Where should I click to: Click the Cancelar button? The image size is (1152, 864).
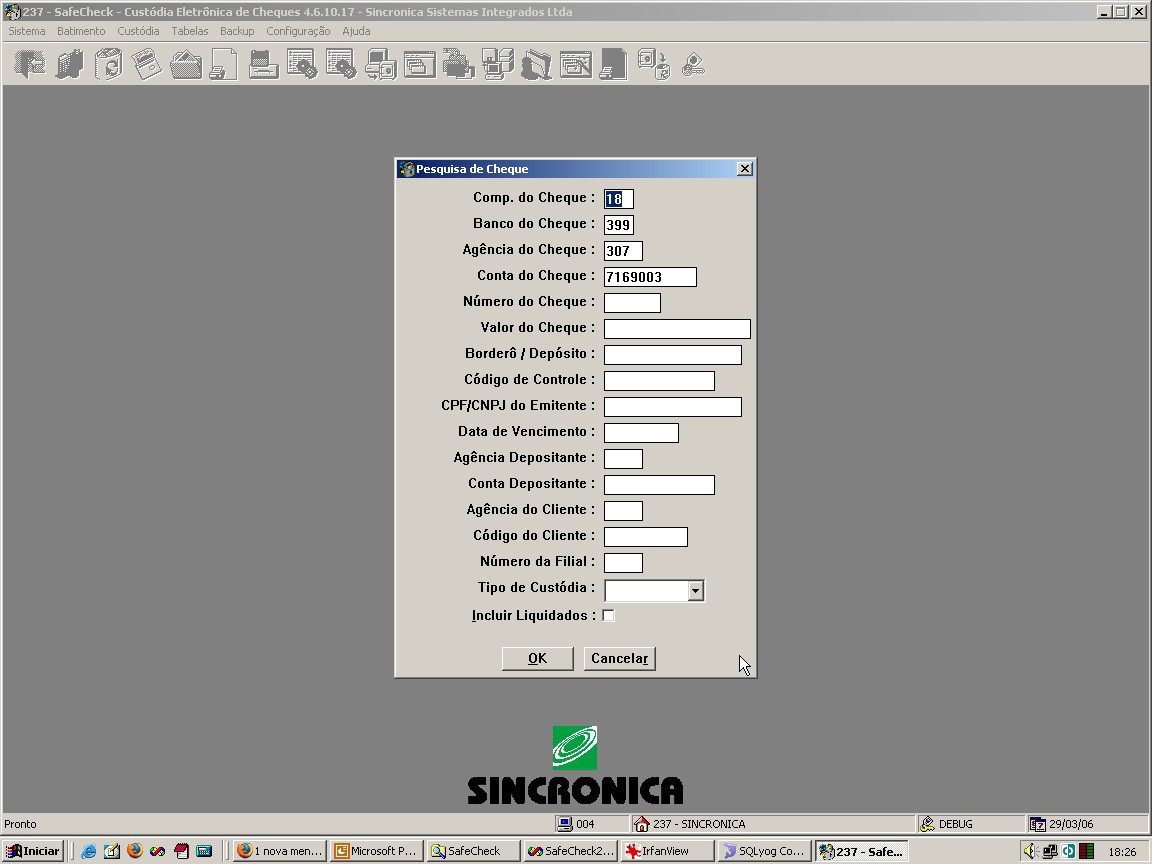tap(619, 658)
